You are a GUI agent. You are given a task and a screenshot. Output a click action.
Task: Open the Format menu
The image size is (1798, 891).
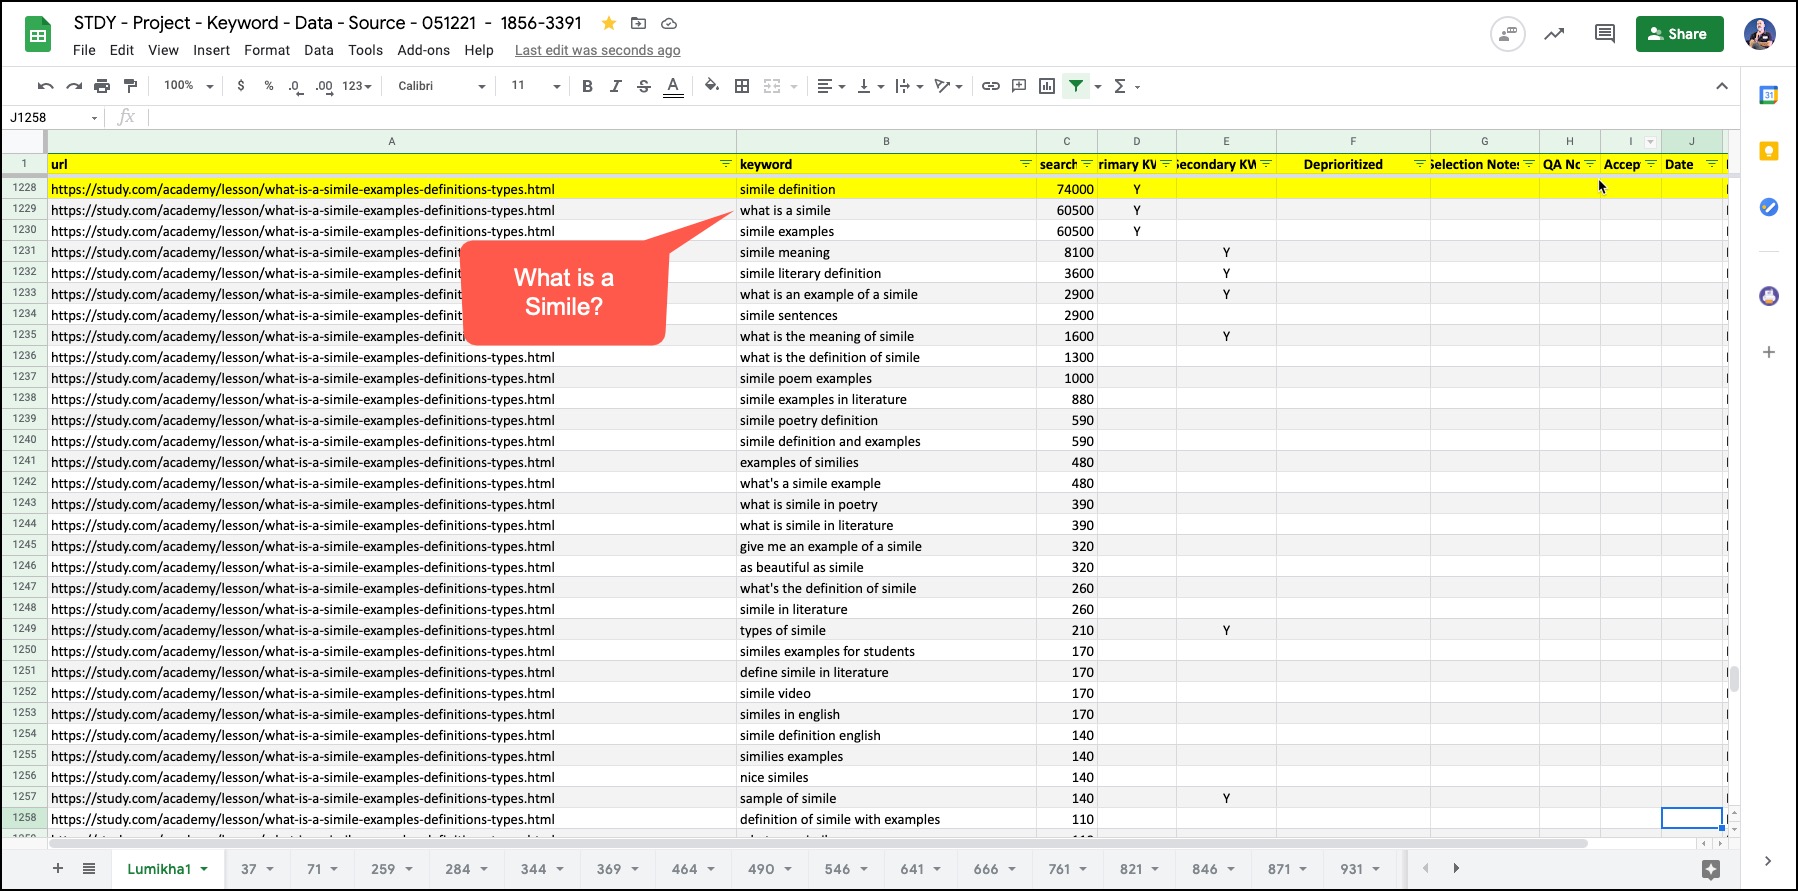click(267, 50)
